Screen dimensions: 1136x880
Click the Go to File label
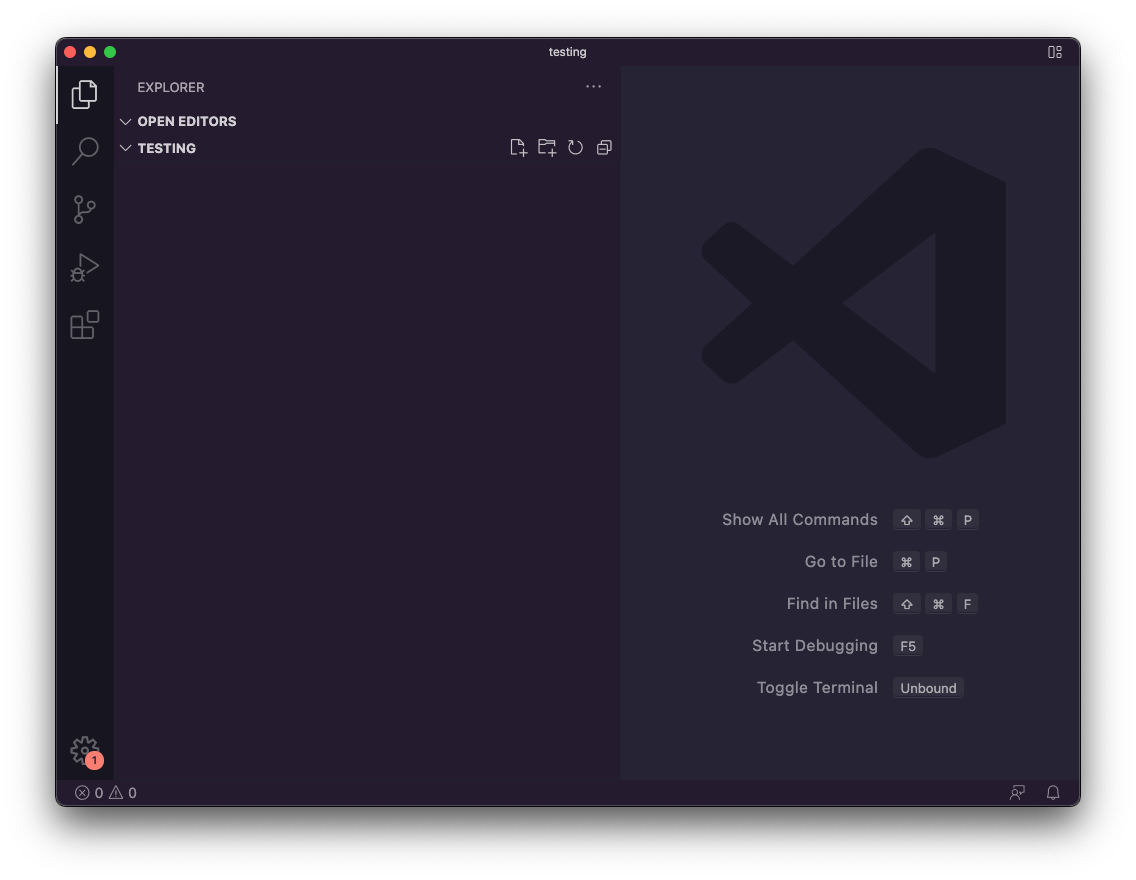(x=840, y=562)
